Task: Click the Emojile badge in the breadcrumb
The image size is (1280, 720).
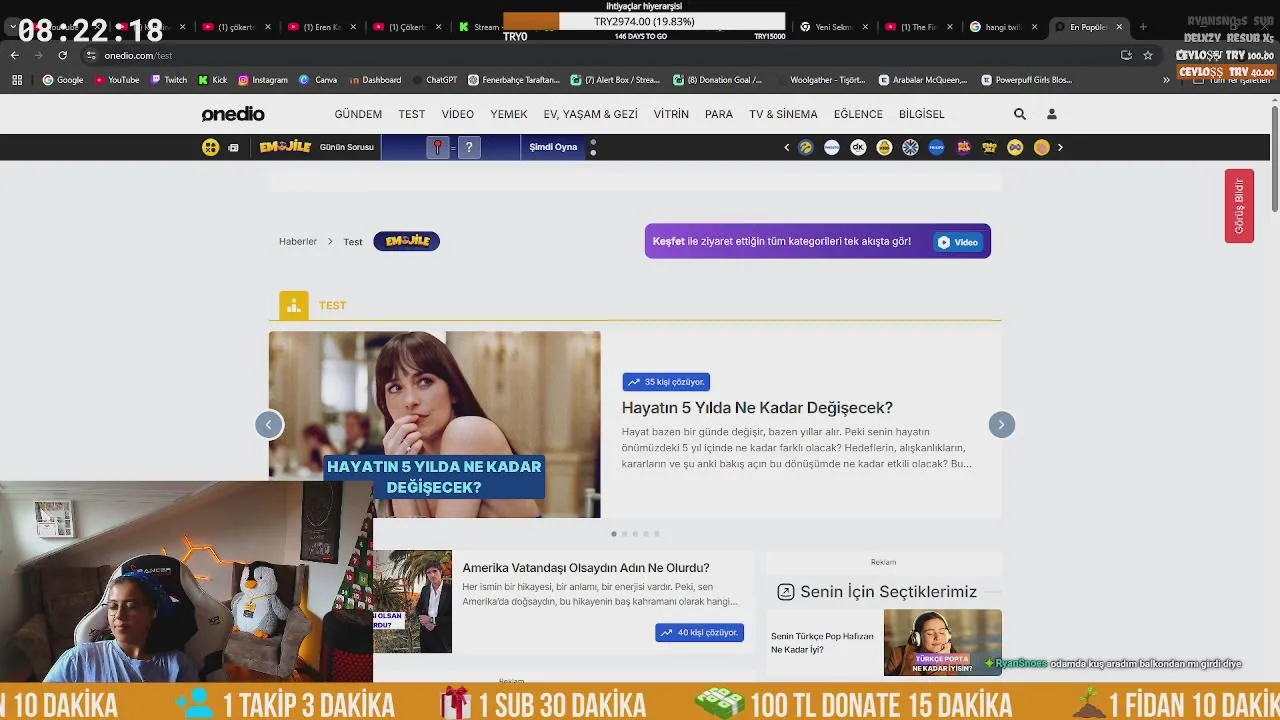Action: click(406, 241)
